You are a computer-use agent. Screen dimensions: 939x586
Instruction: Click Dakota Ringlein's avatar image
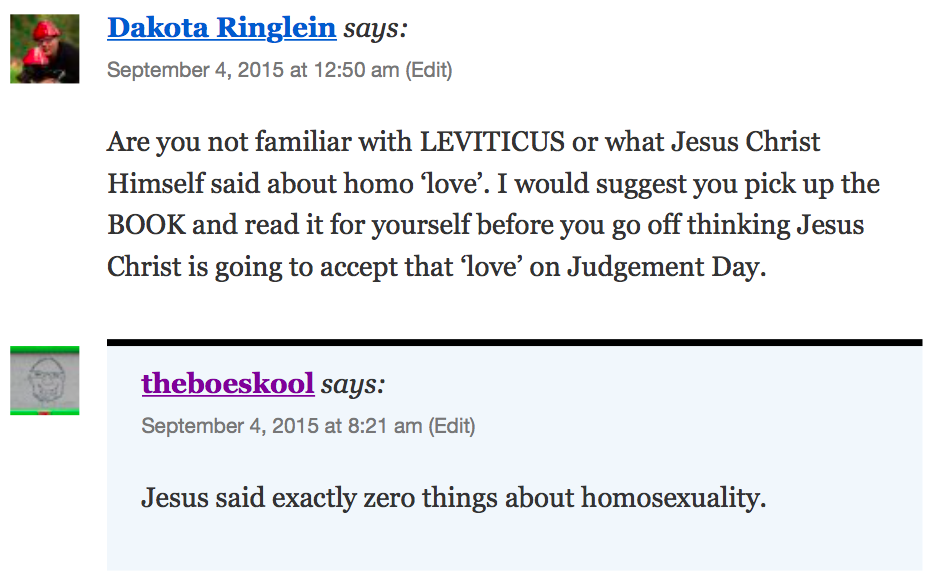coord(45,48)
